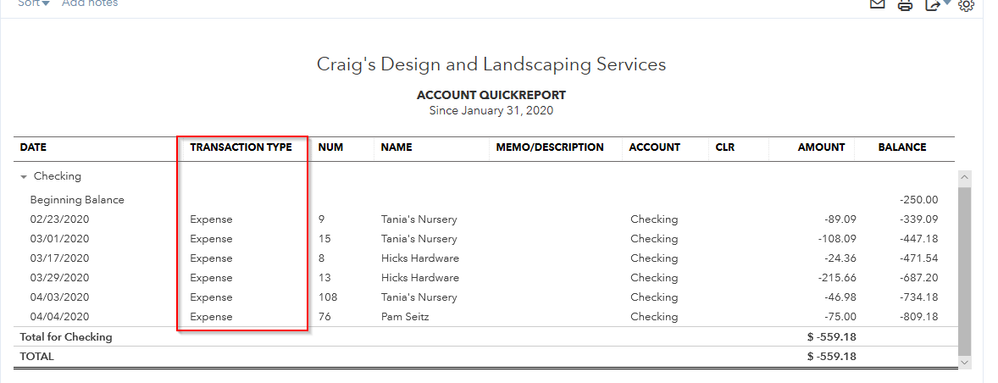This screenshot has height=383, width=998.
Task: Click transaction number 108
Action: point(328,297)
